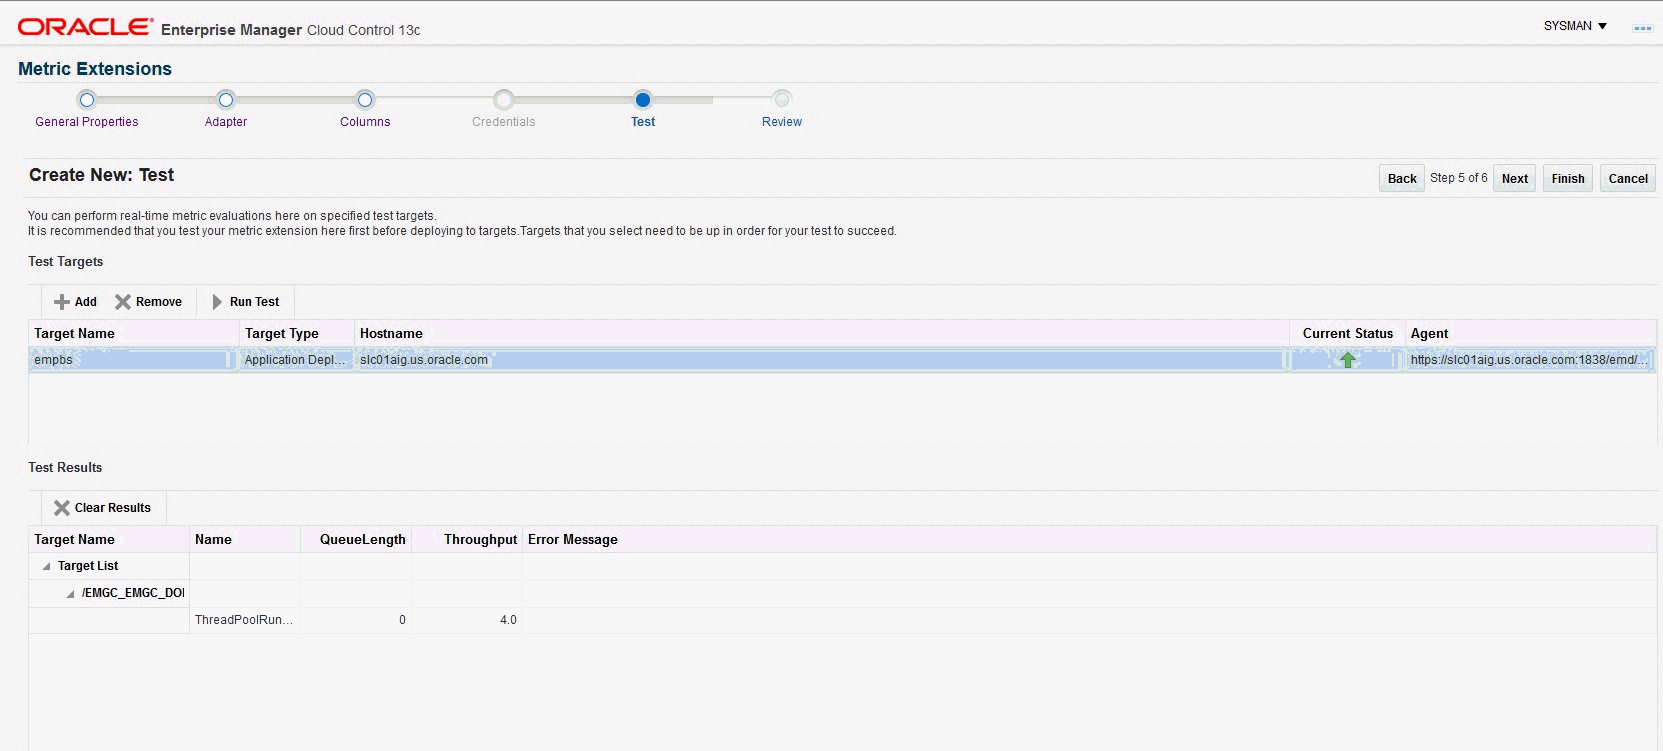Click the green up status arrow
Screen dimensions: 1663x751
pos(1348,360)
